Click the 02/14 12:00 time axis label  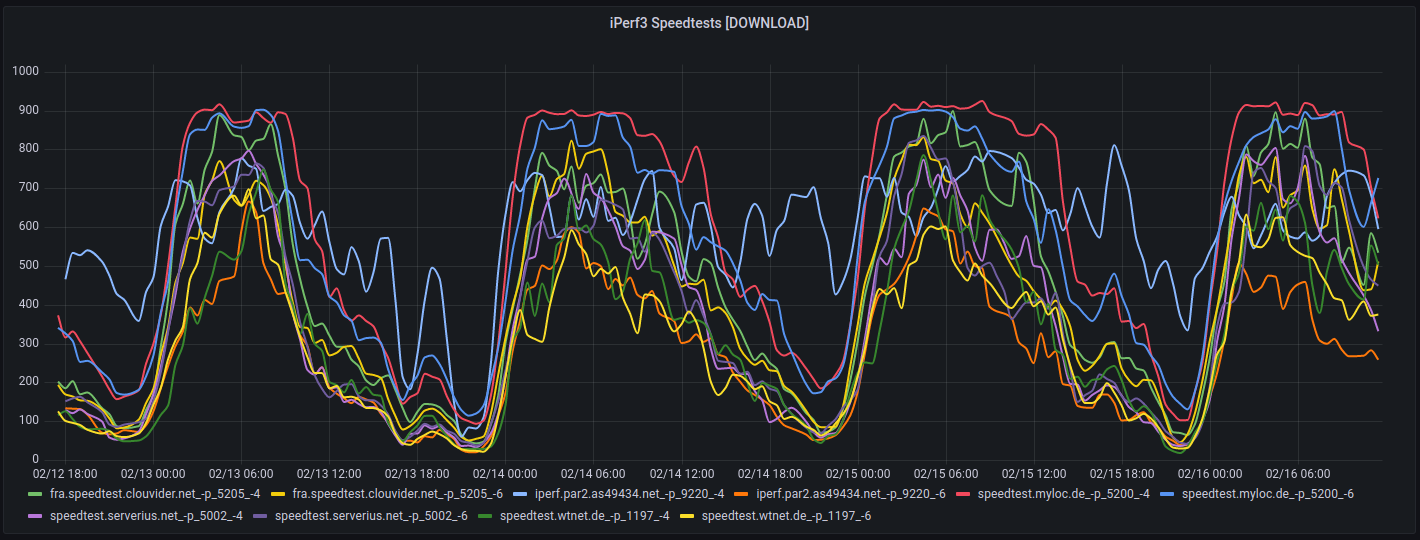[x=681, y=473]
